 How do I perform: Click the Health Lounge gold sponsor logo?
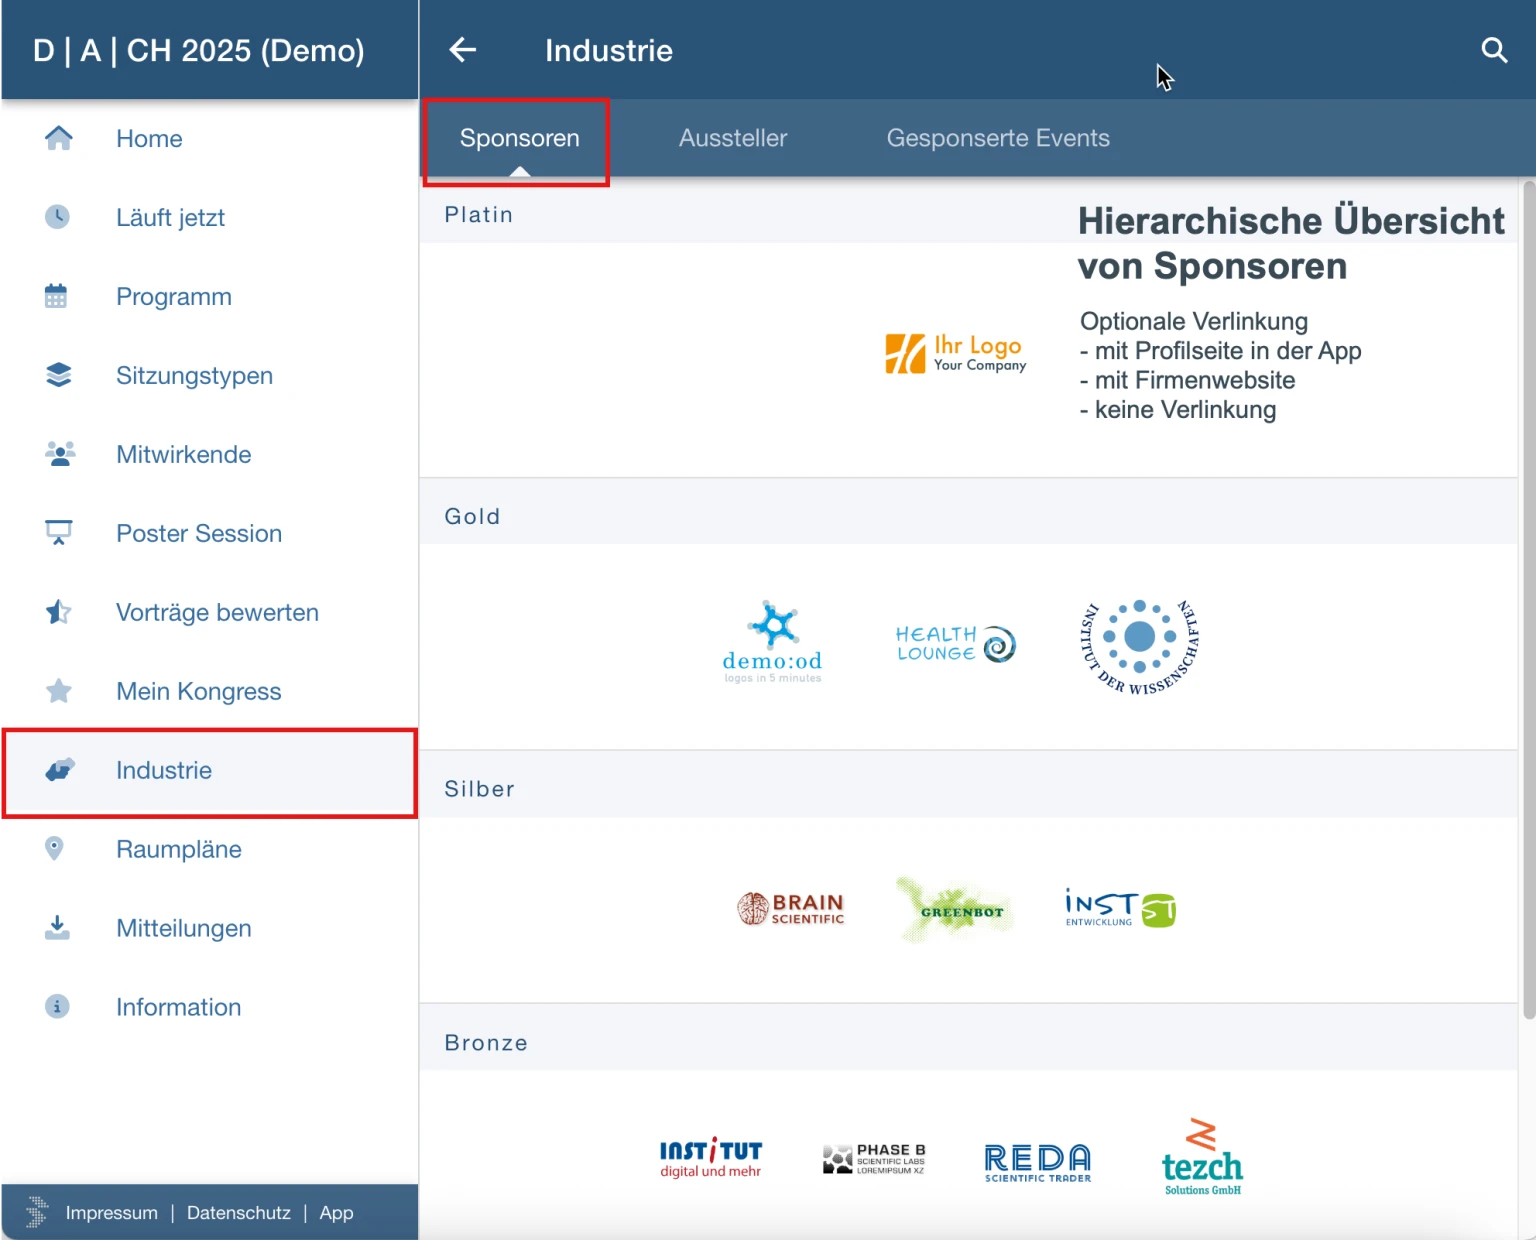click(955, 644)
